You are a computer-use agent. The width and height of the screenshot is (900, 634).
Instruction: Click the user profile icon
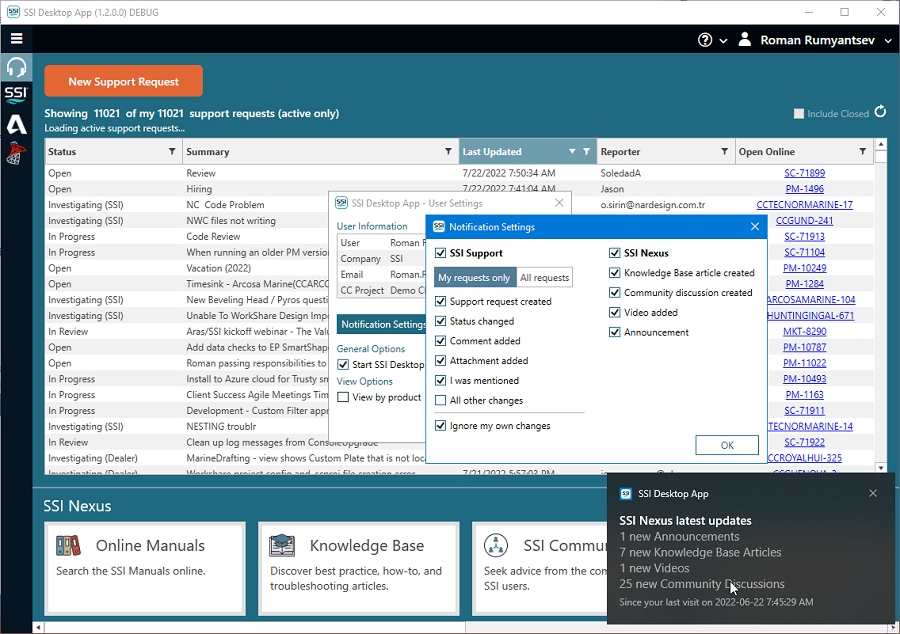point(745,39)
